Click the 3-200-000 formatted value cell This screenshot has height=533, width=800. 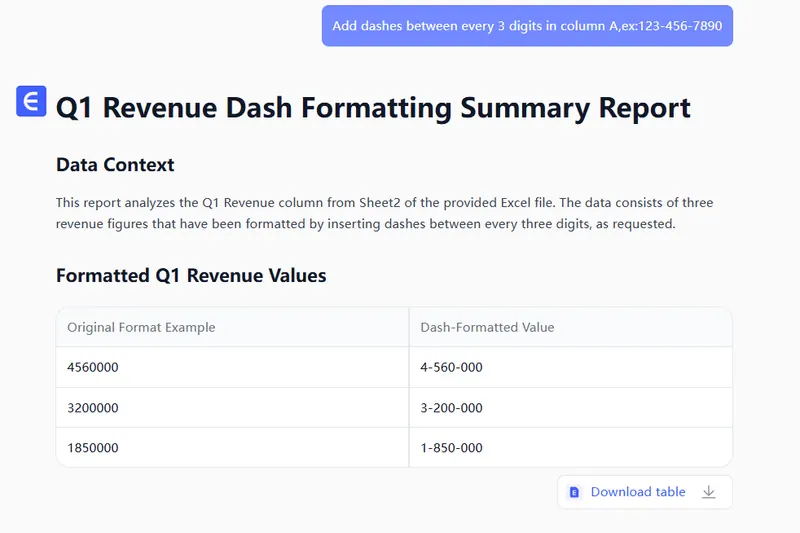451,408
